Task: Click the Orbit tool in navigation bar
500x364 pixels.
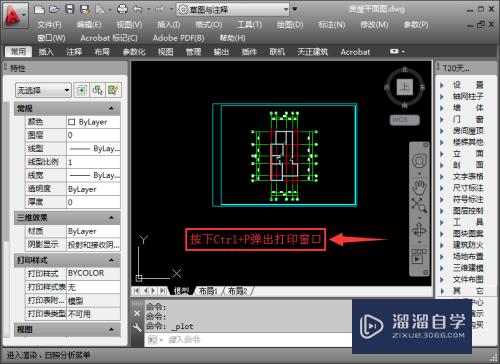Action: coord(419,230)
